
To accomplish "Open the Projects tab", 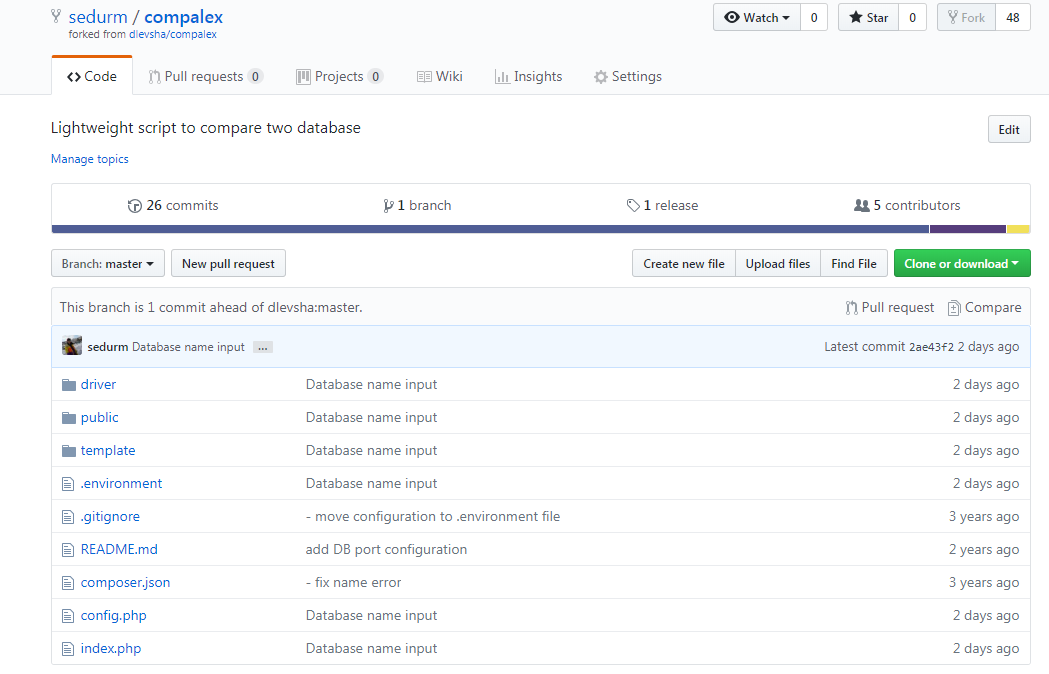I will pos(339,76).
